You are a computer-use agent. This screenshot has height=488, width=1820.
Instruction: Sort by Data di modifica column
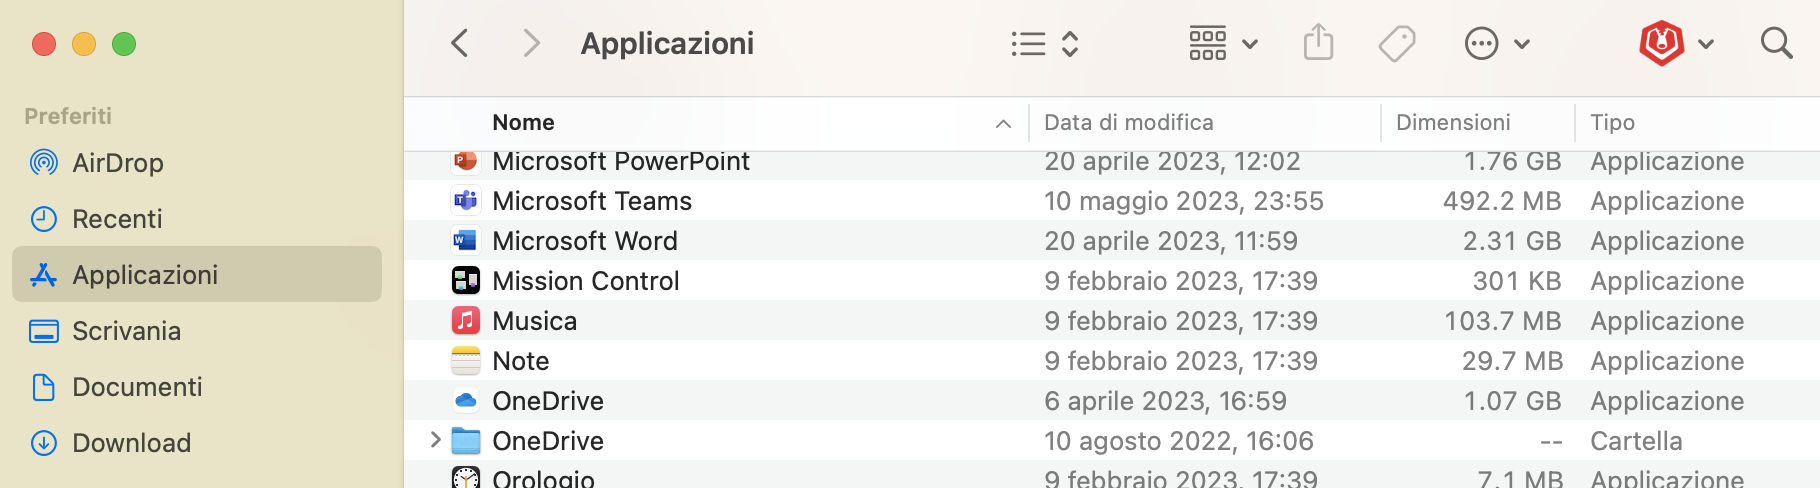[x=1128, y=122]
